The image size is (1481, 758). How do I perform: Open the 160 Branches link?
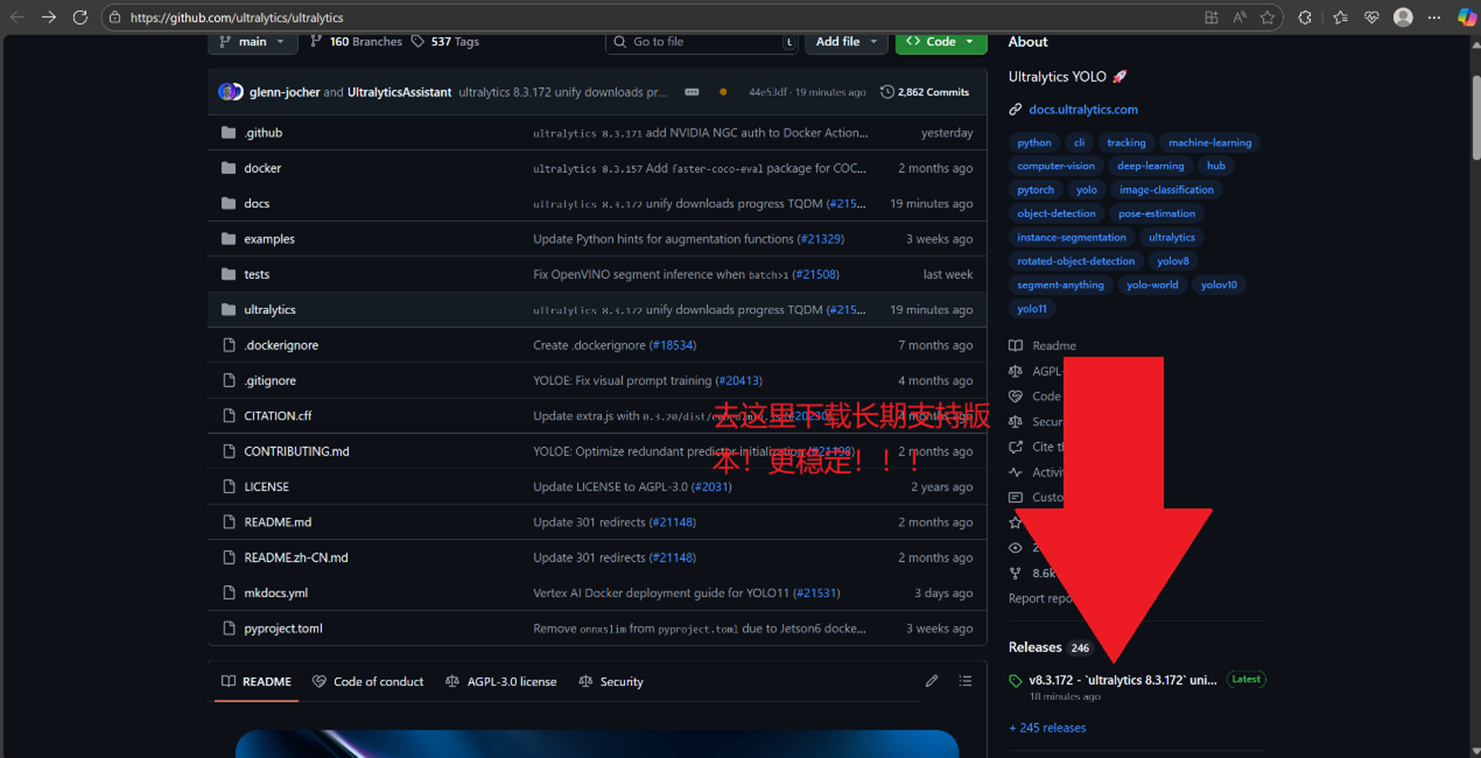pos(356,42)
